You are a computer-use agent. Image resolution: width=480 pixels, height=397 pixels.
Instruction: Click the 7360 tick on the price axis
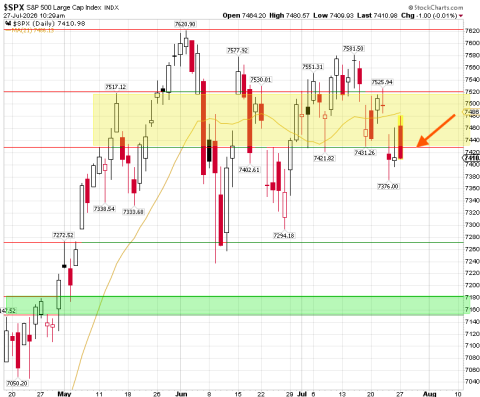pos(472,188)
